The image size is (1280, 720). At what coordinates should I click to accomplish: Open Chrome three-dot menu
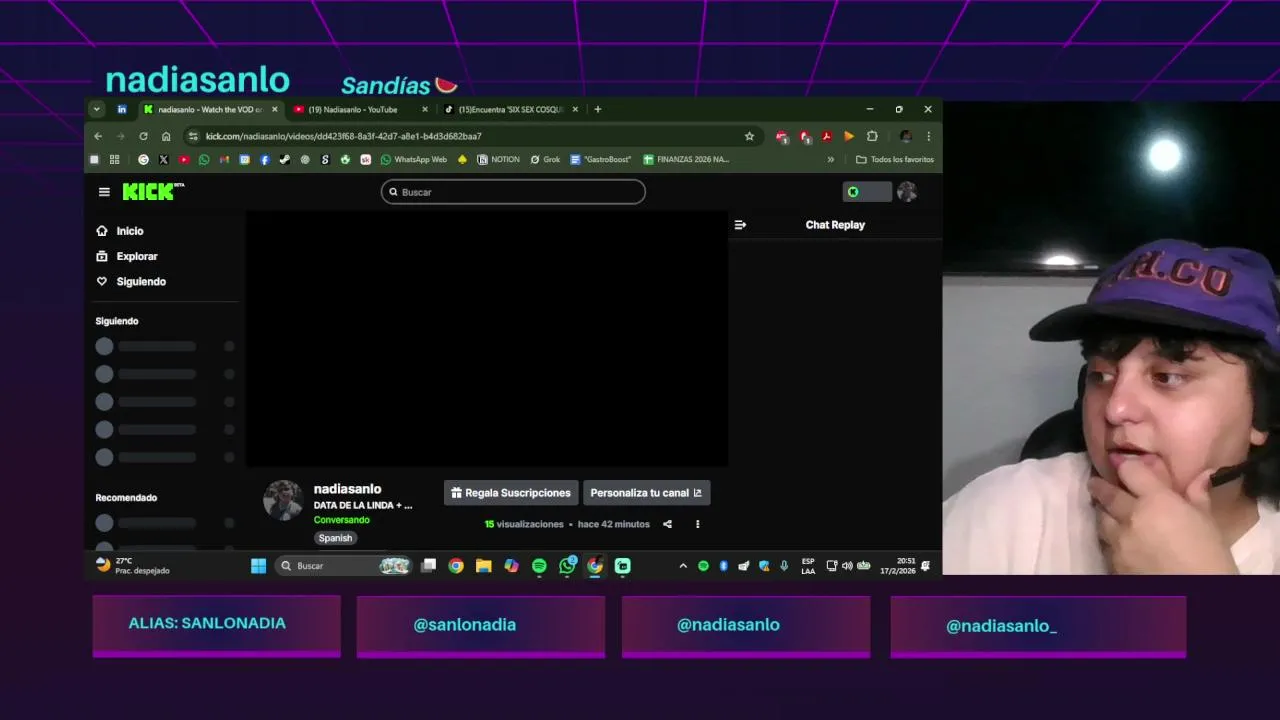(928, 136)
